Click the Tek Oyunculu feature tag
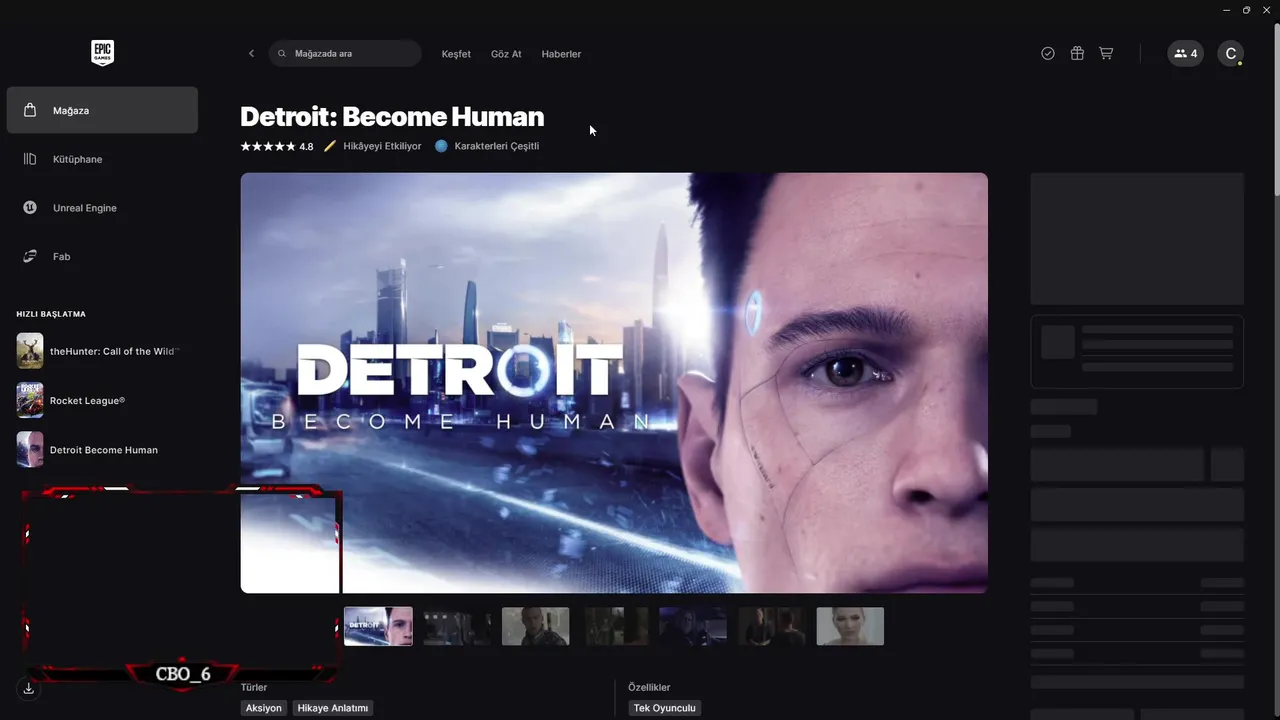This screenshot has height=720, width=1280. pos(664,708)
